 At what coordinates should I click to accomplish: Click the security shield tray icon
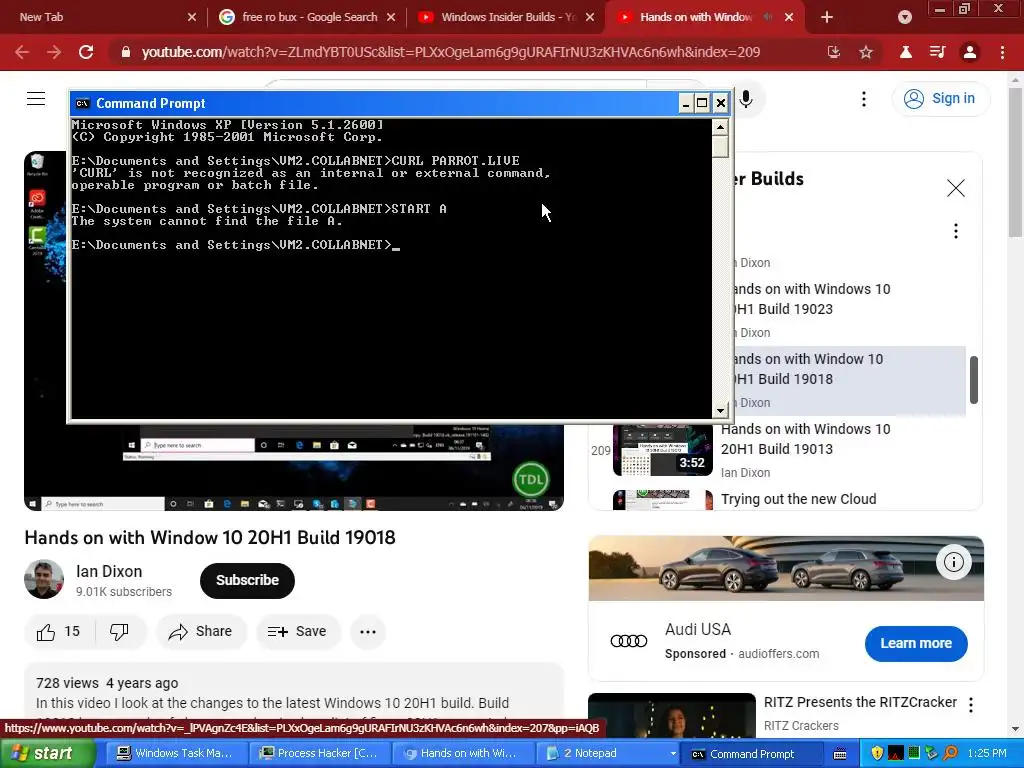[877, 754]
